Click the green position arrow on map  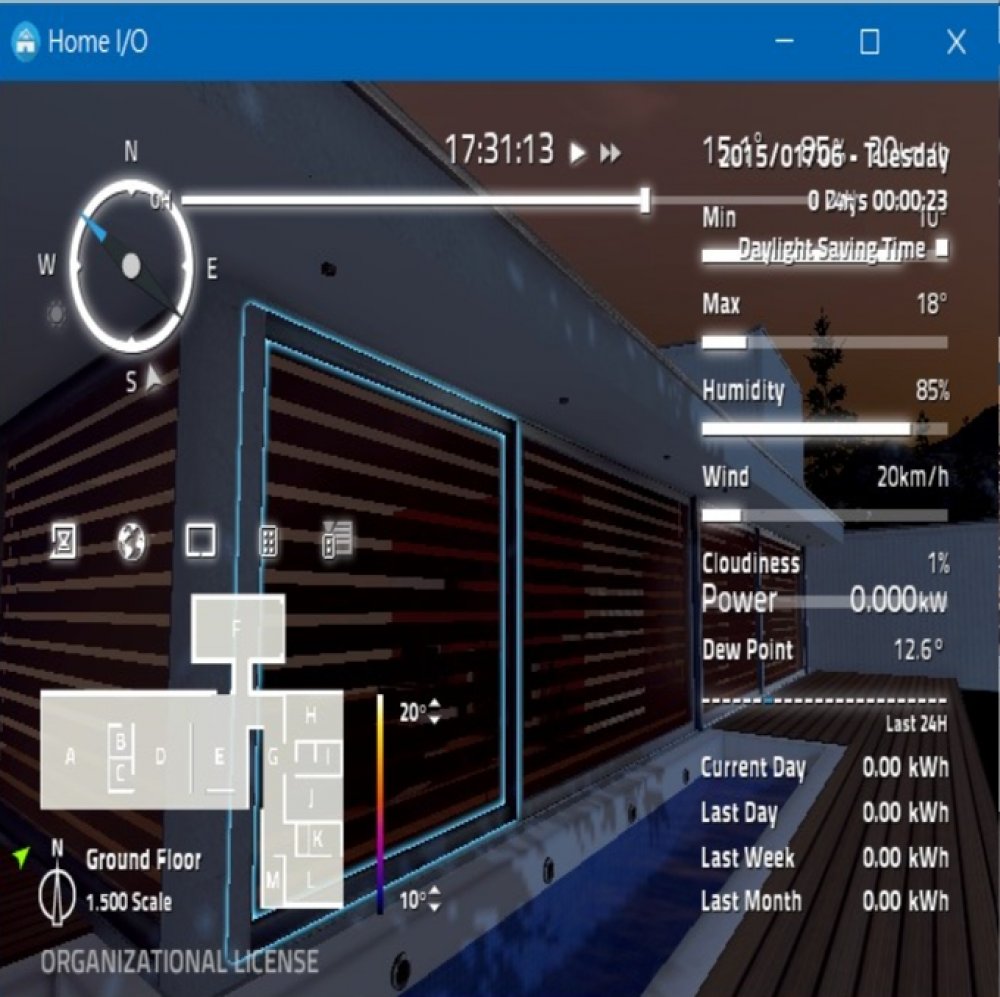21,857
